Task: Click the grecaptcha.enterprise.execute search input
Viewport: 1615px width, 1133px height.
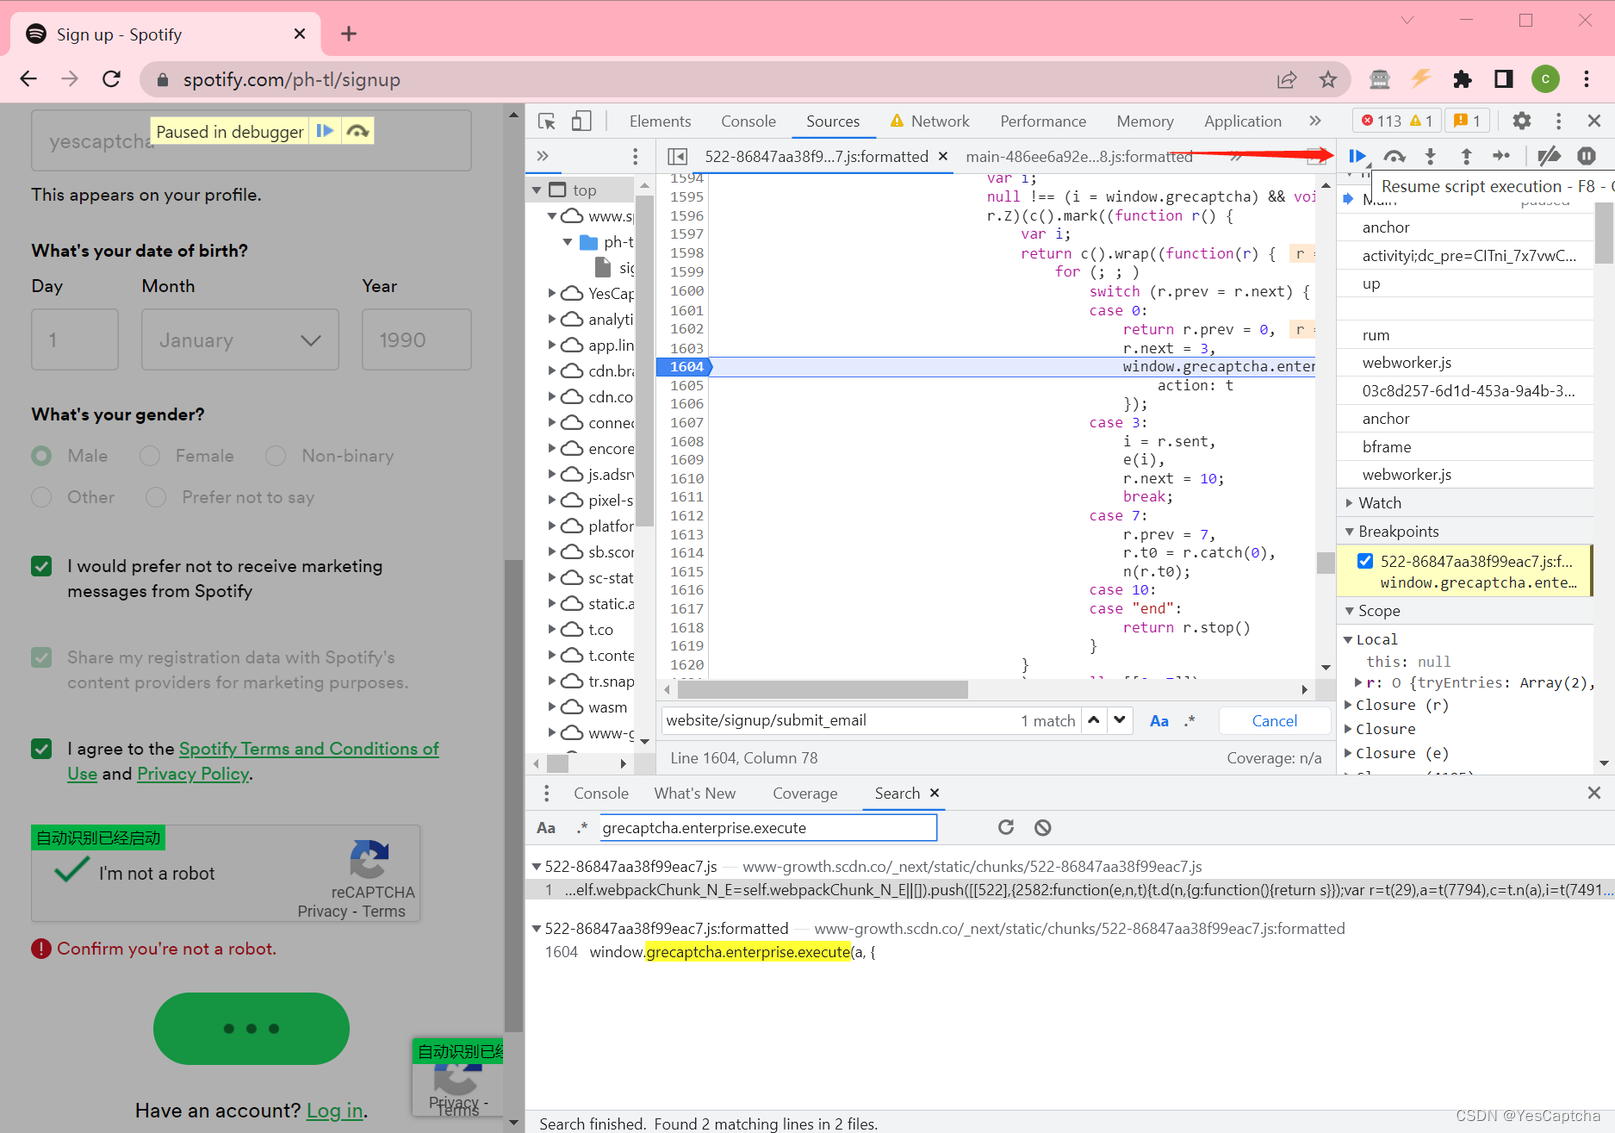Action: [x=768, y=827]
